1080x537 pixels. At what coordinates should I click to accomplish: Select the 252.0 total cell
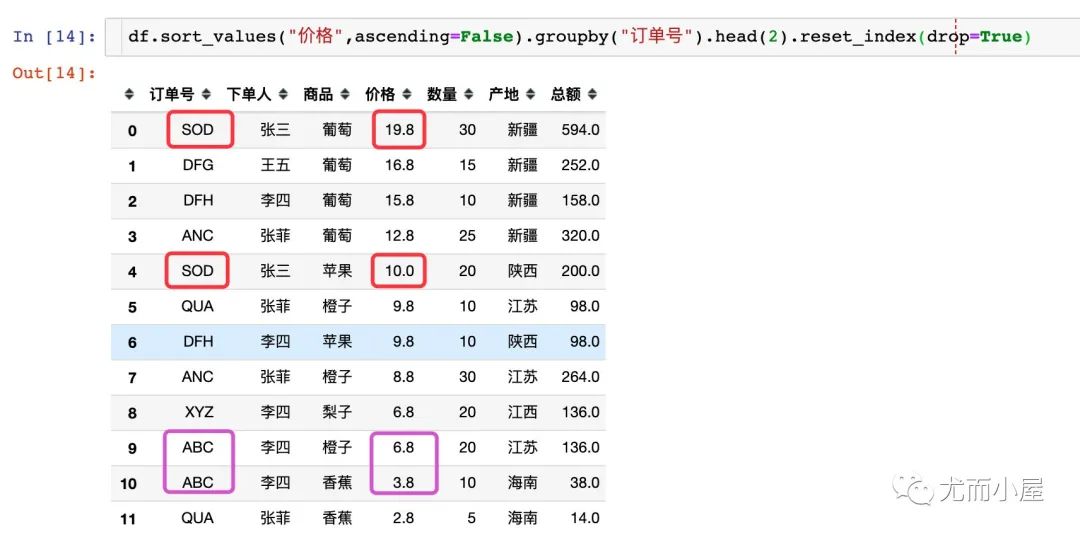(580, 165)
